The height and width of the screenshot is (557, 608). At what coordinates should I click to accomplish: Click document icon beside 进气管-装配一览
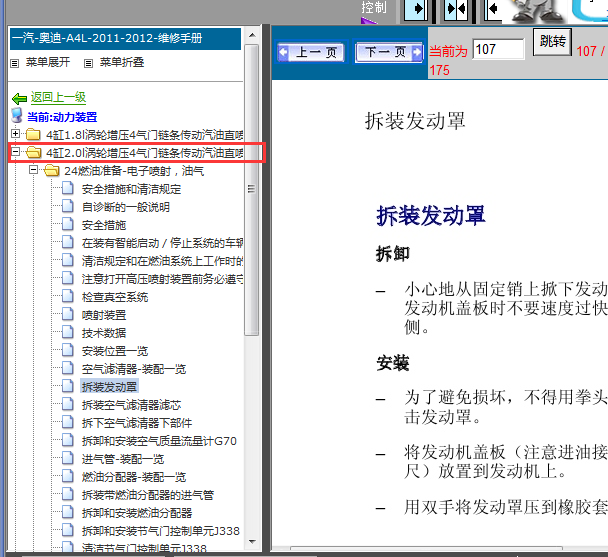[67, 458]
